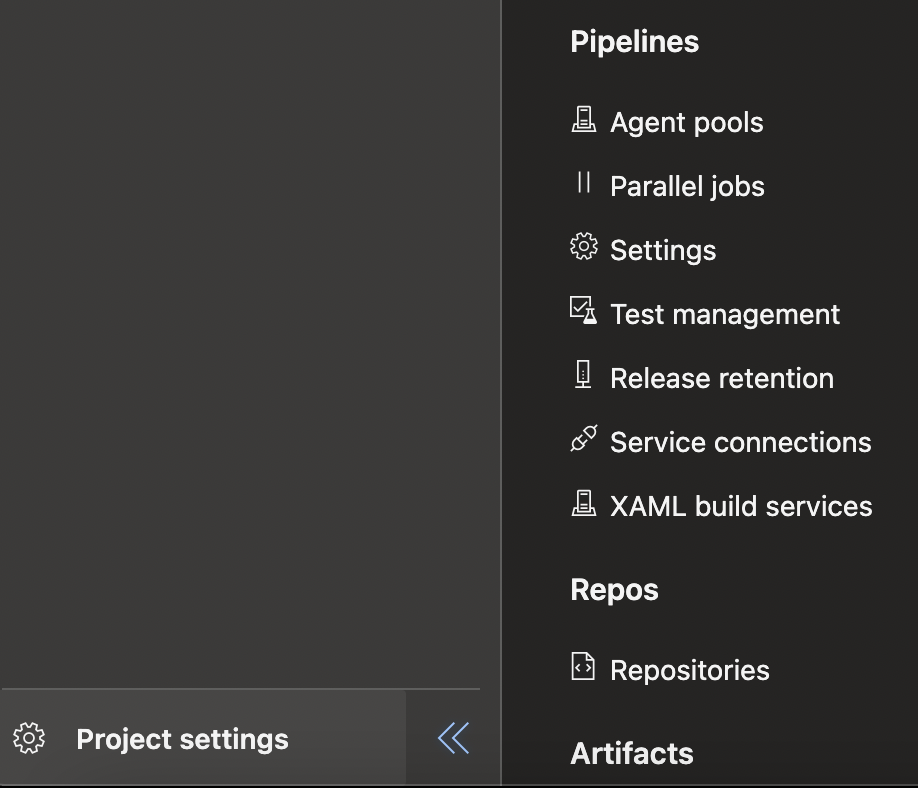Open Repositories under Repos

tap(689, 671)
